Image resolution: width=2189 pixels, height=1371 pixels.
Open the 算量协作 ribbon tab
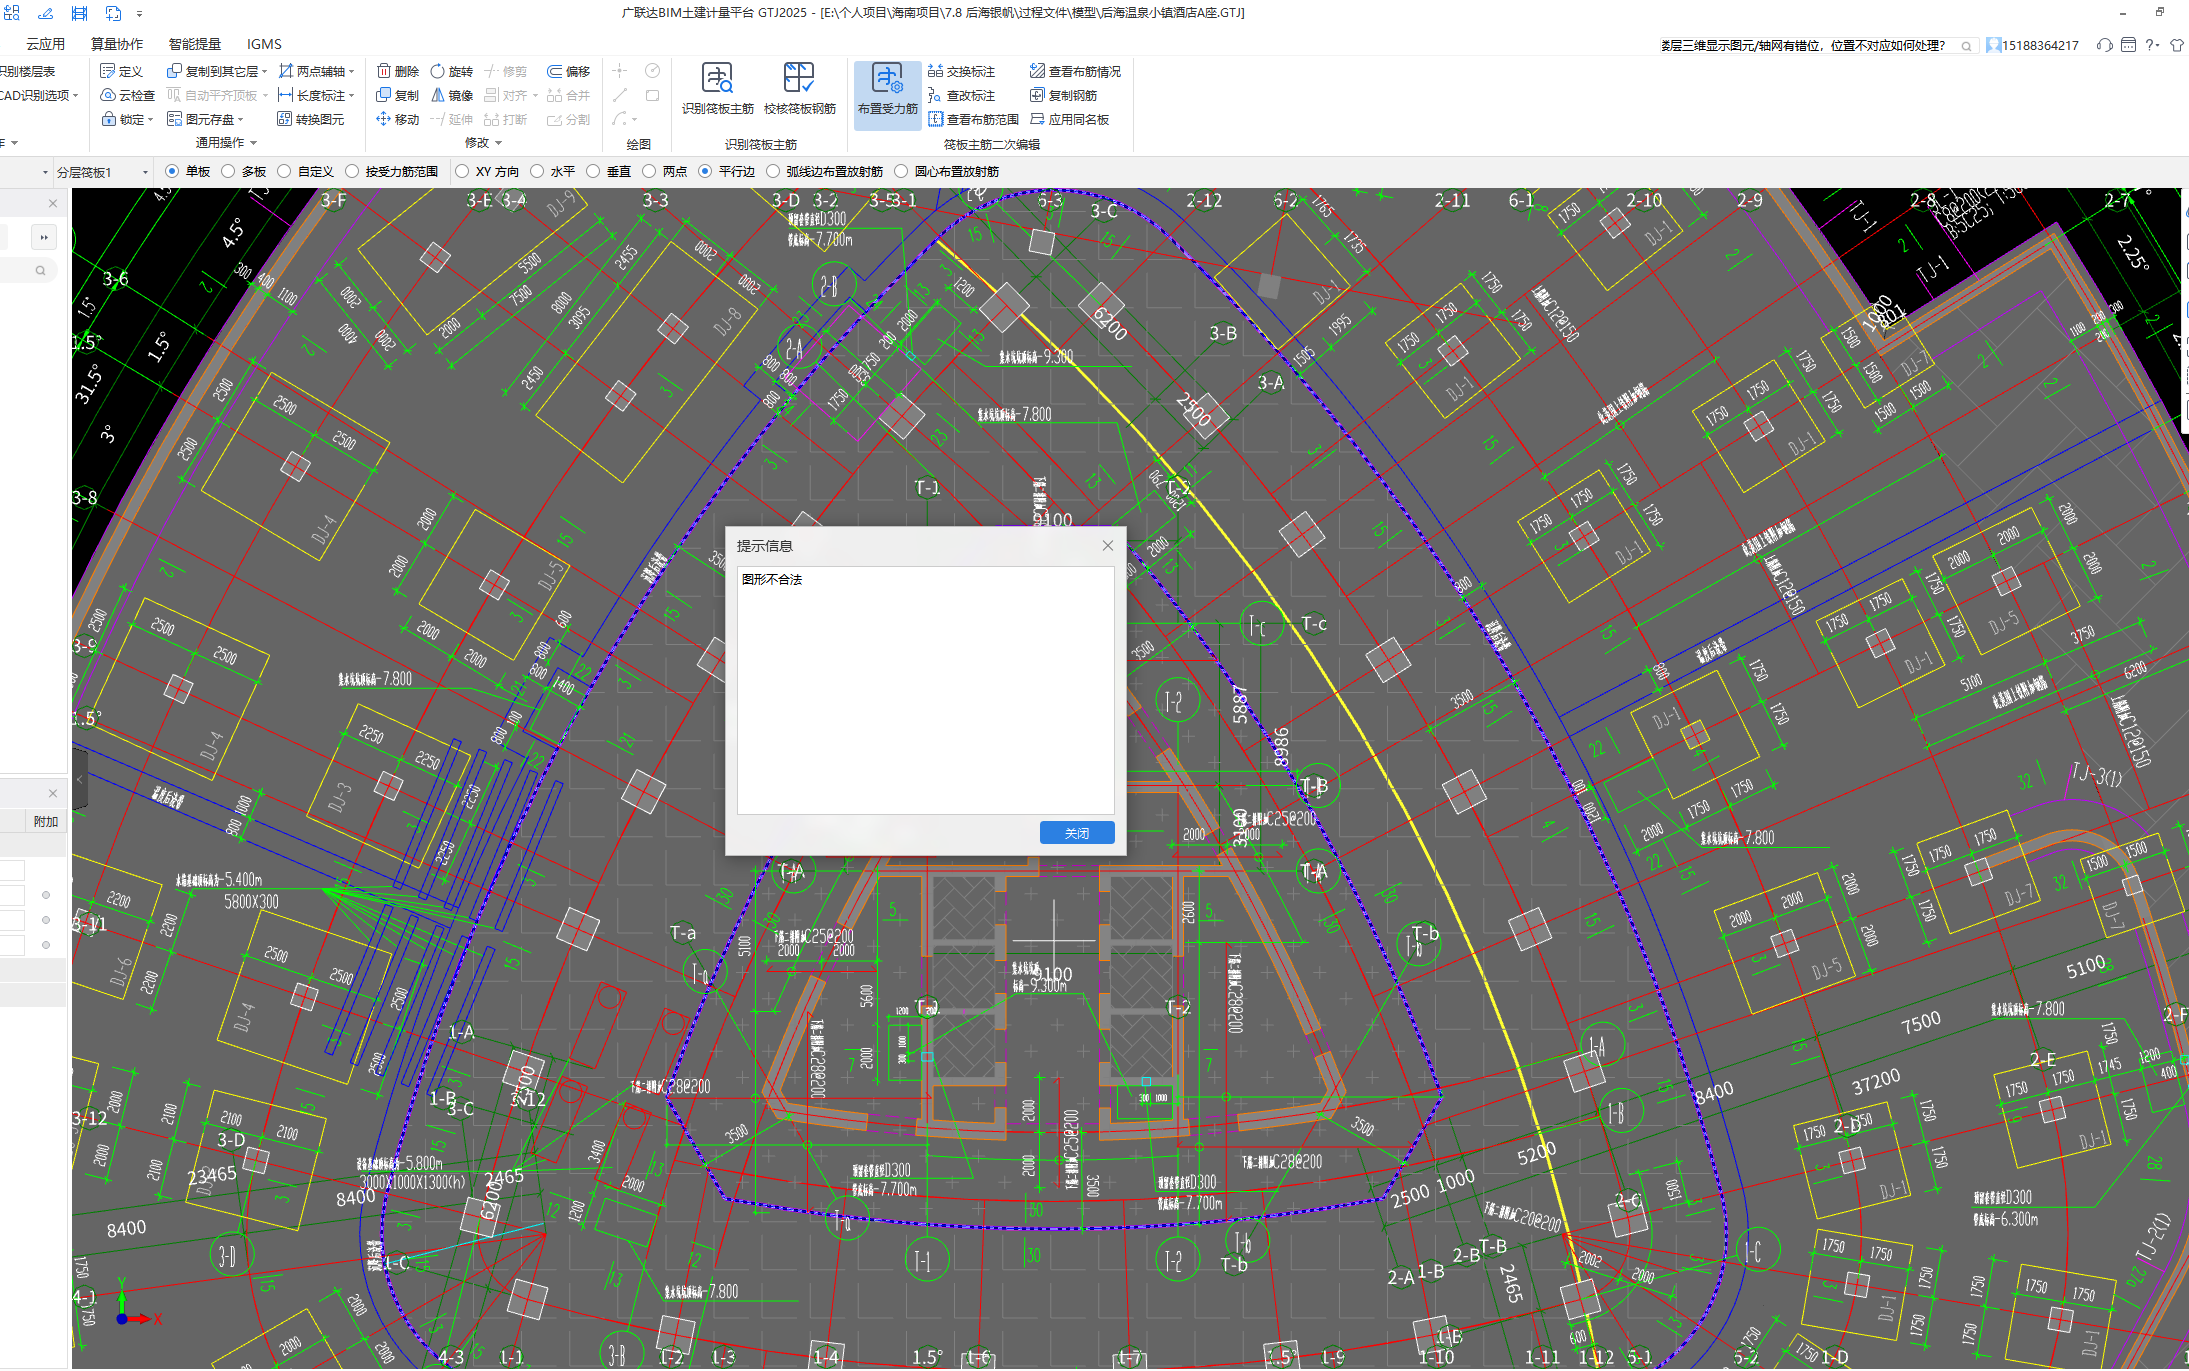pos(117,44)
